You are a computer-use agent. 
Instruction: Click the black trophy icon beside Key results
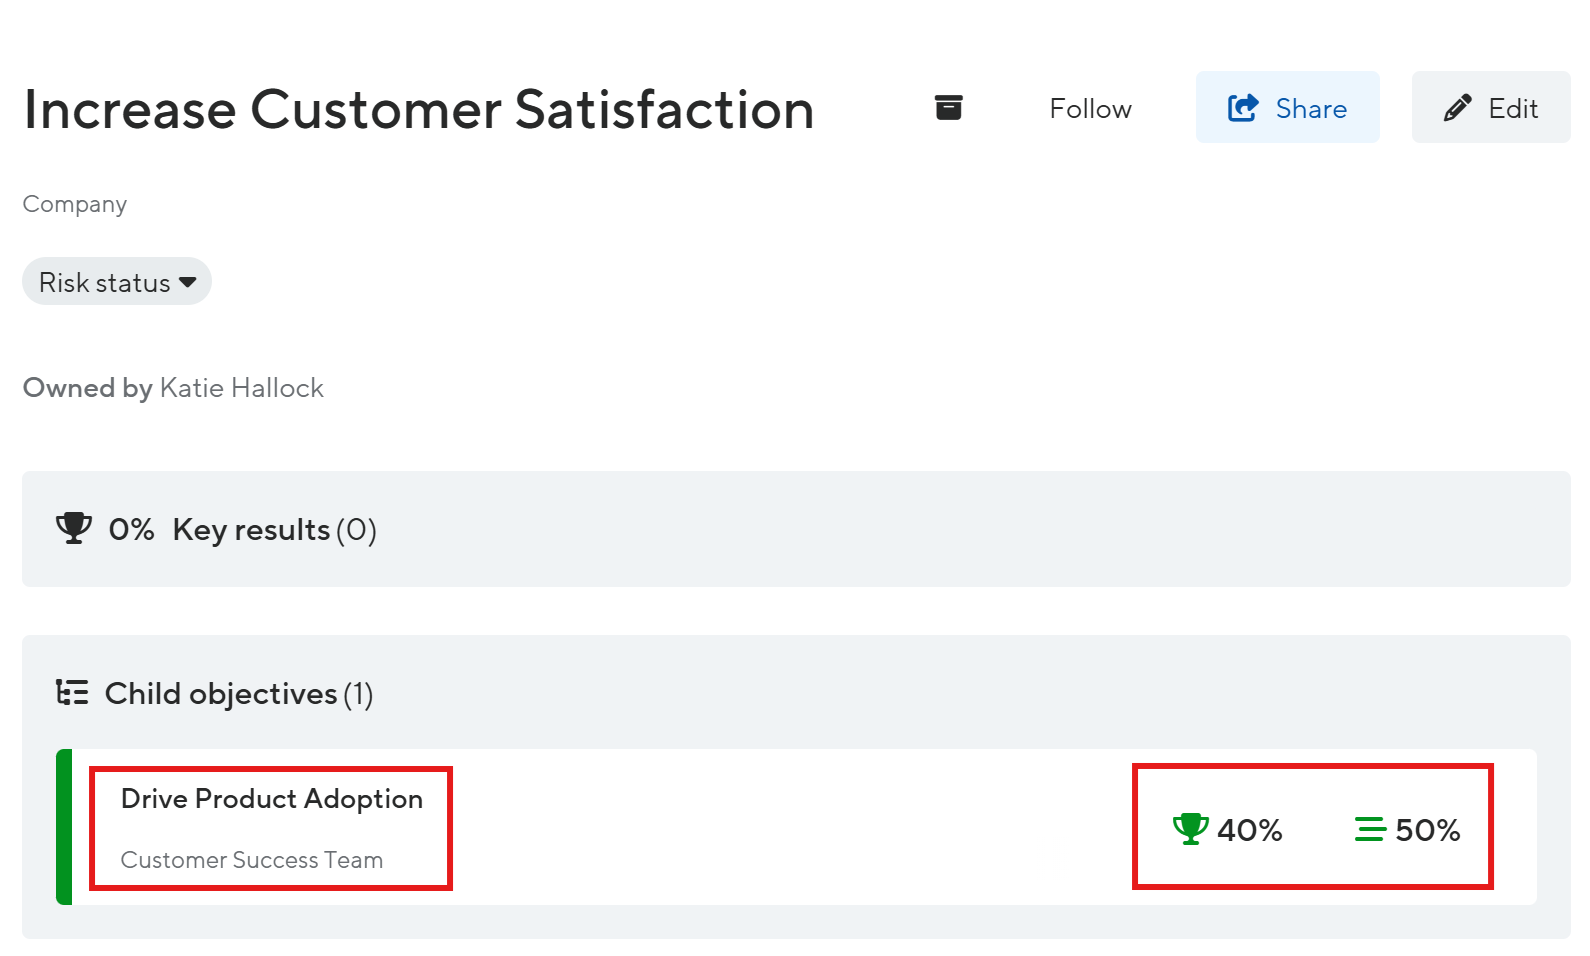point(74,528)
